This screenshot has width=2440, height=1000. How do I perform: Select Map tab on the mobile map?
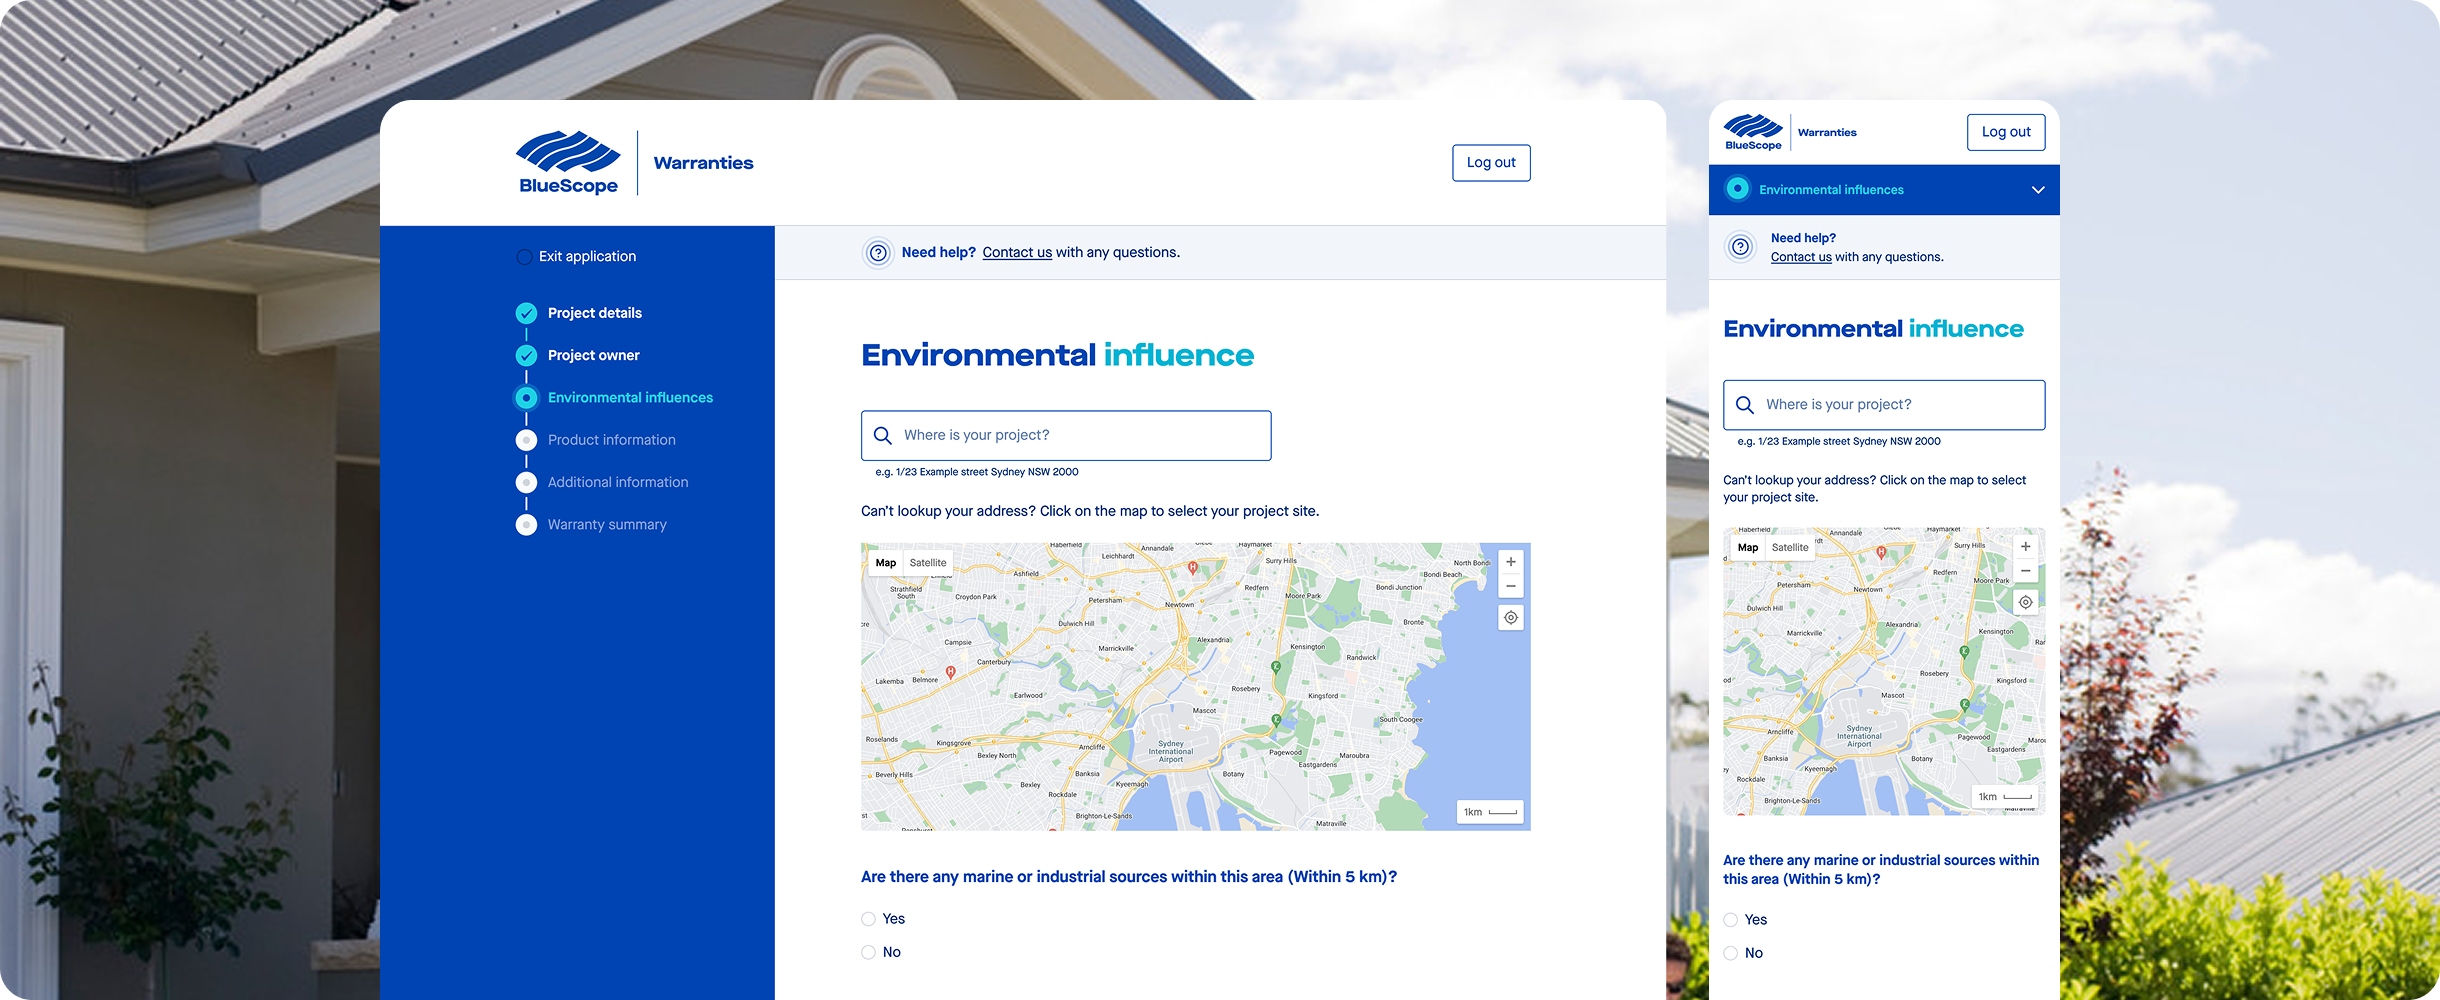point(1747,548)
